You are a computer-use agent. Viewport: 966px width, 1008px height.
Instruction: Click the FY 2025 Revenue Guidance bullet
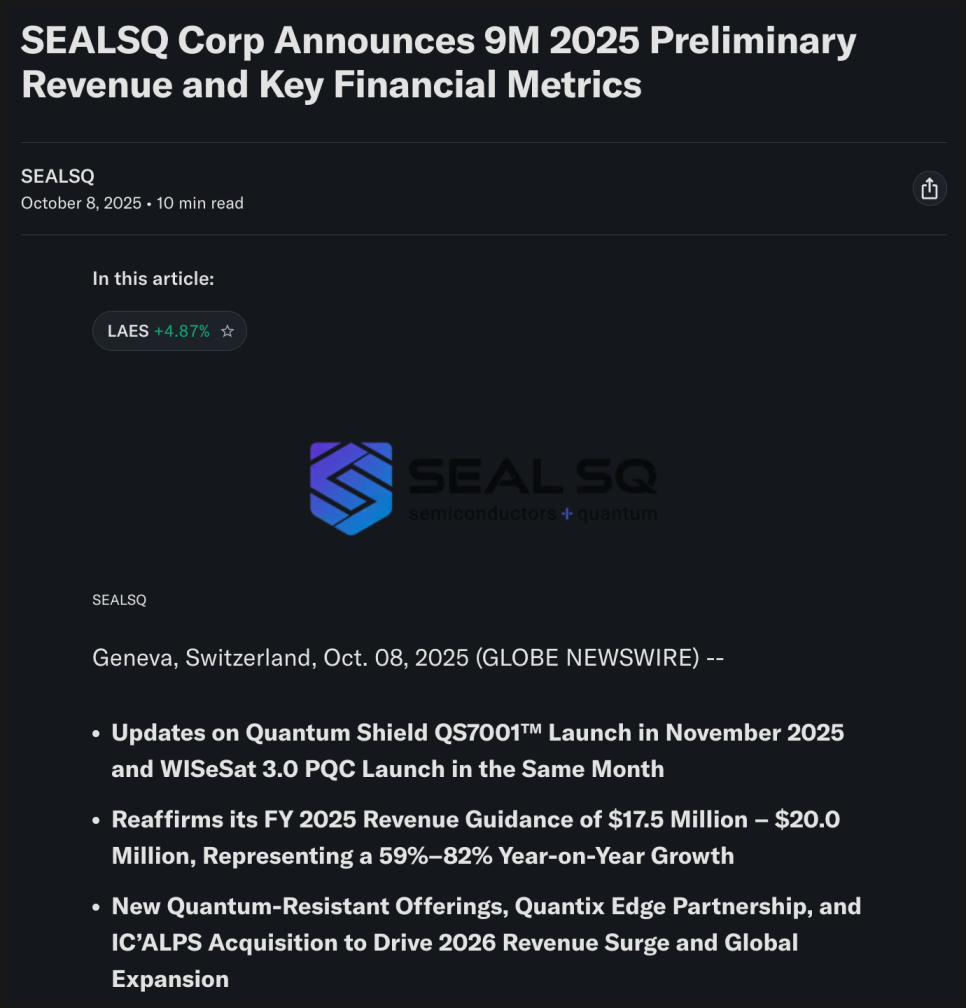coord(475,820)
